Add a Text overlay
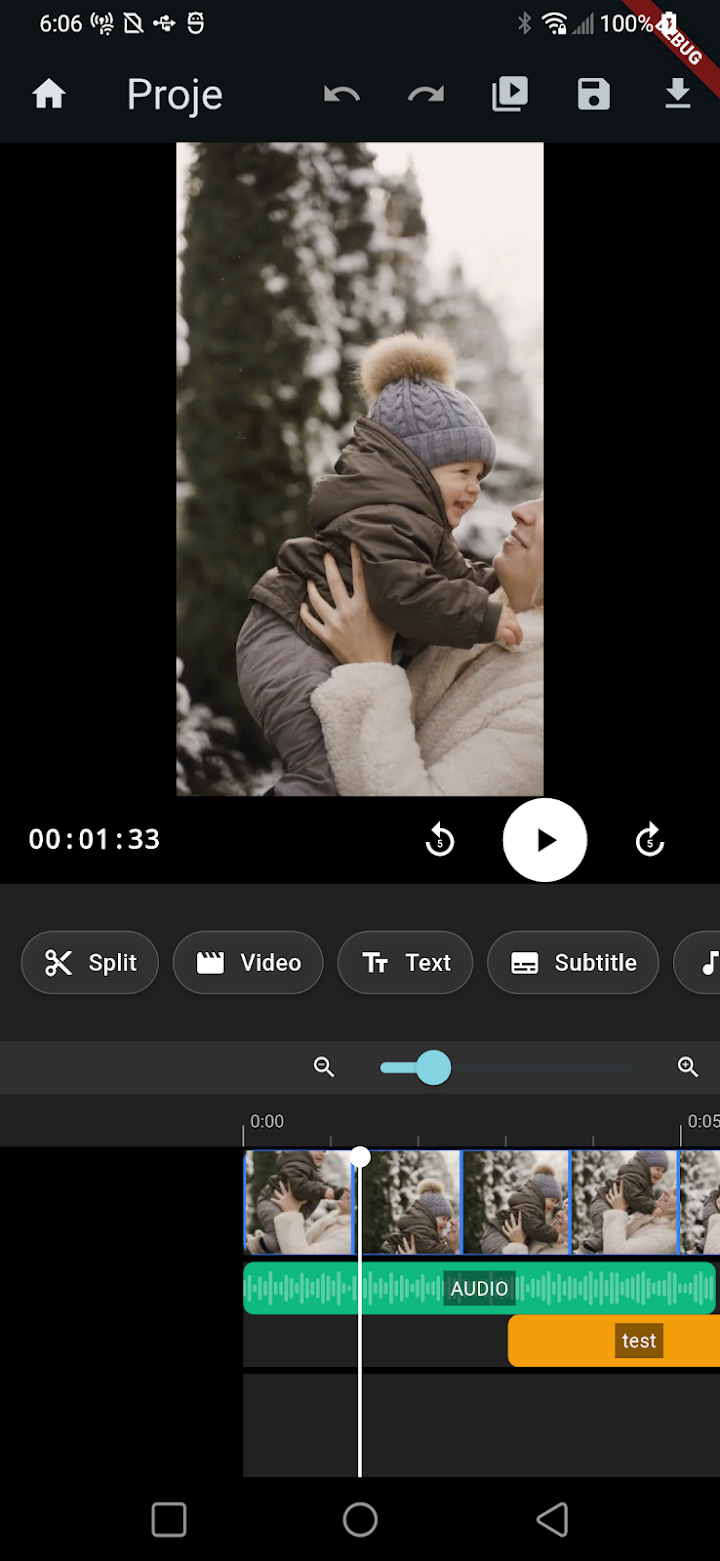The height and width of the screenshot is (1561, 720). [x=405, y=962]
